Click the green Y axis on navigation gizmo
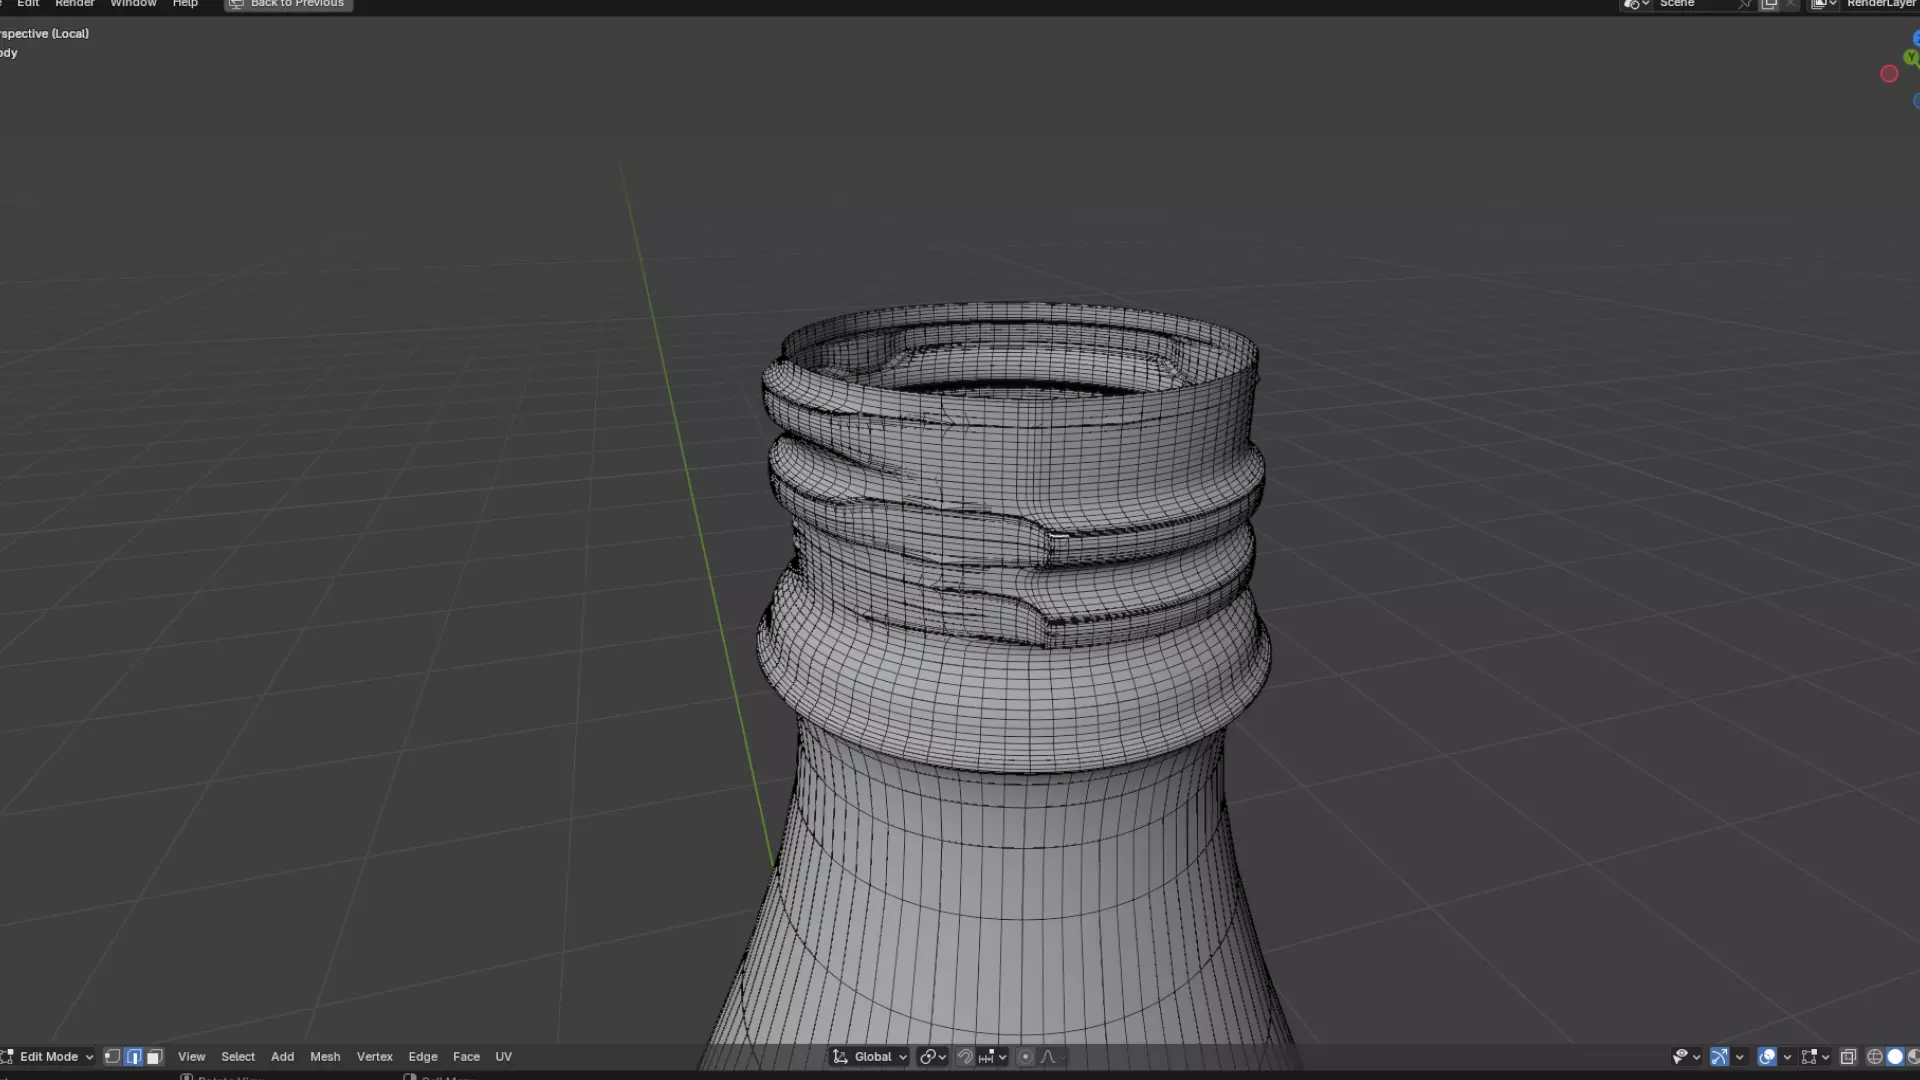This screenshot has height=1080, width=1920. tap(1911, 58)
